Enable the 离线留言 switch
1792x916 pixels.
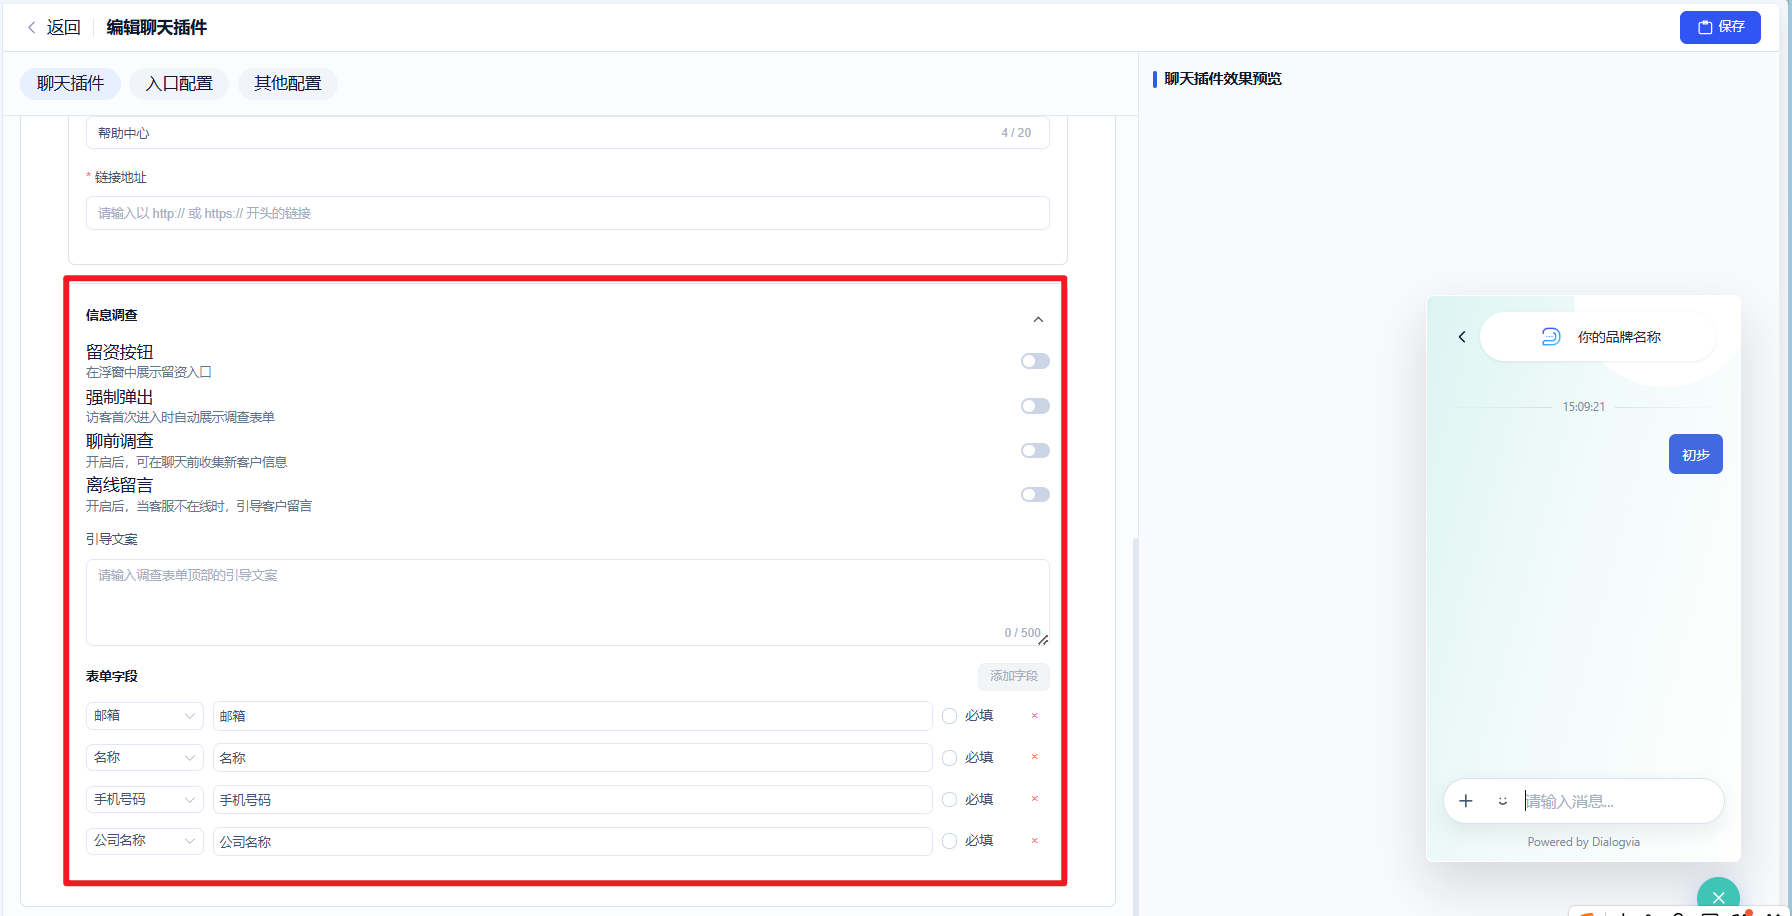1035,495
